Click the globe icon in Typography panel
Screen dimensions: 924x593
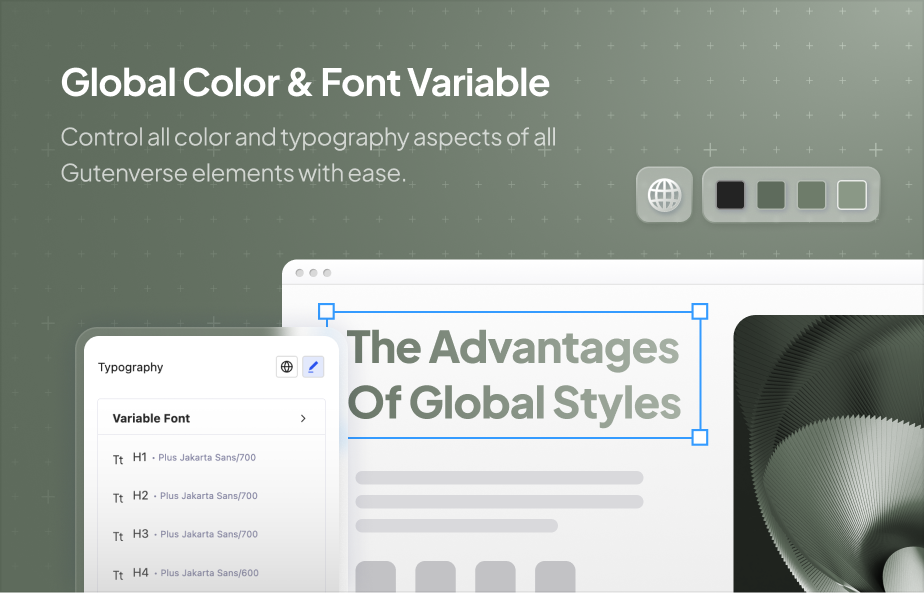(x=287, y=367)
